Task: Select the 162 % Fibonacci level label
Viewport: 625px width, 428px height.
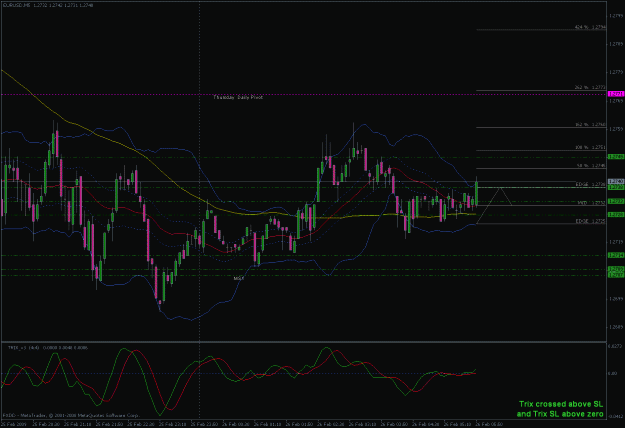Action: point(590,125)
